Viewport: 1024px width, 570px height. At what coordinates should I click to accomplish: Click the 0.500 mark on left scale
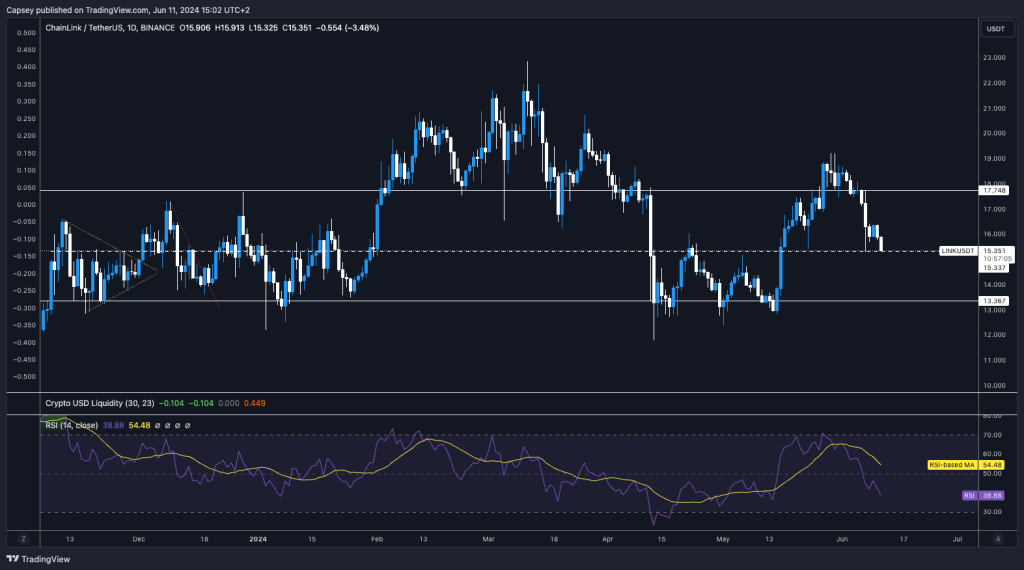click(23, 32)
